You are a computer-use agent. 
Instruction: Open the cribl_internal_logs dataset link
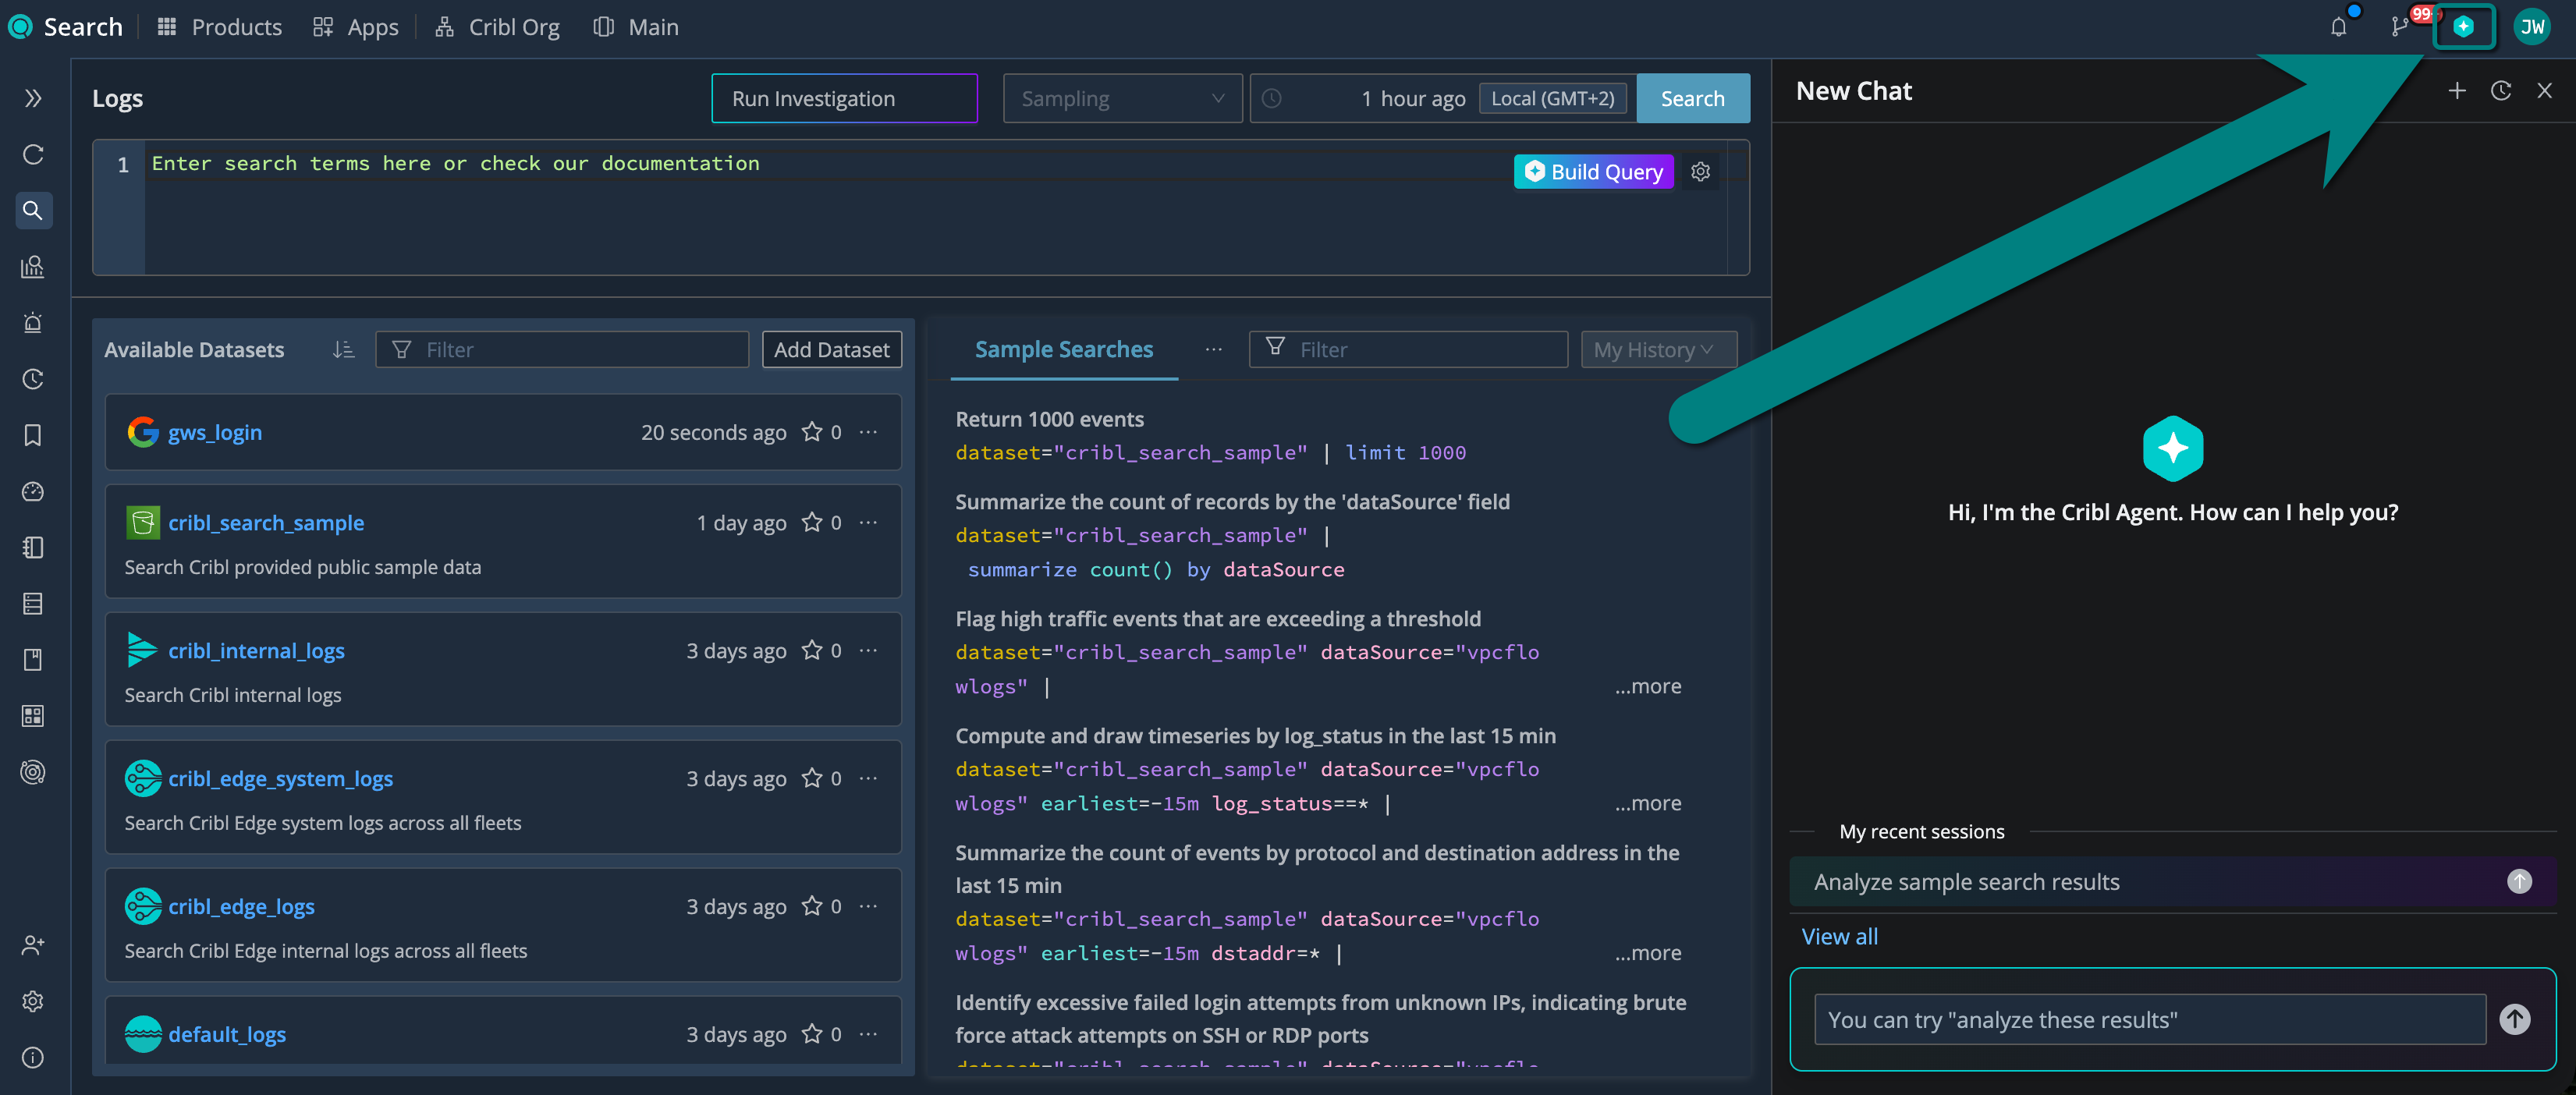coord(256,651)
